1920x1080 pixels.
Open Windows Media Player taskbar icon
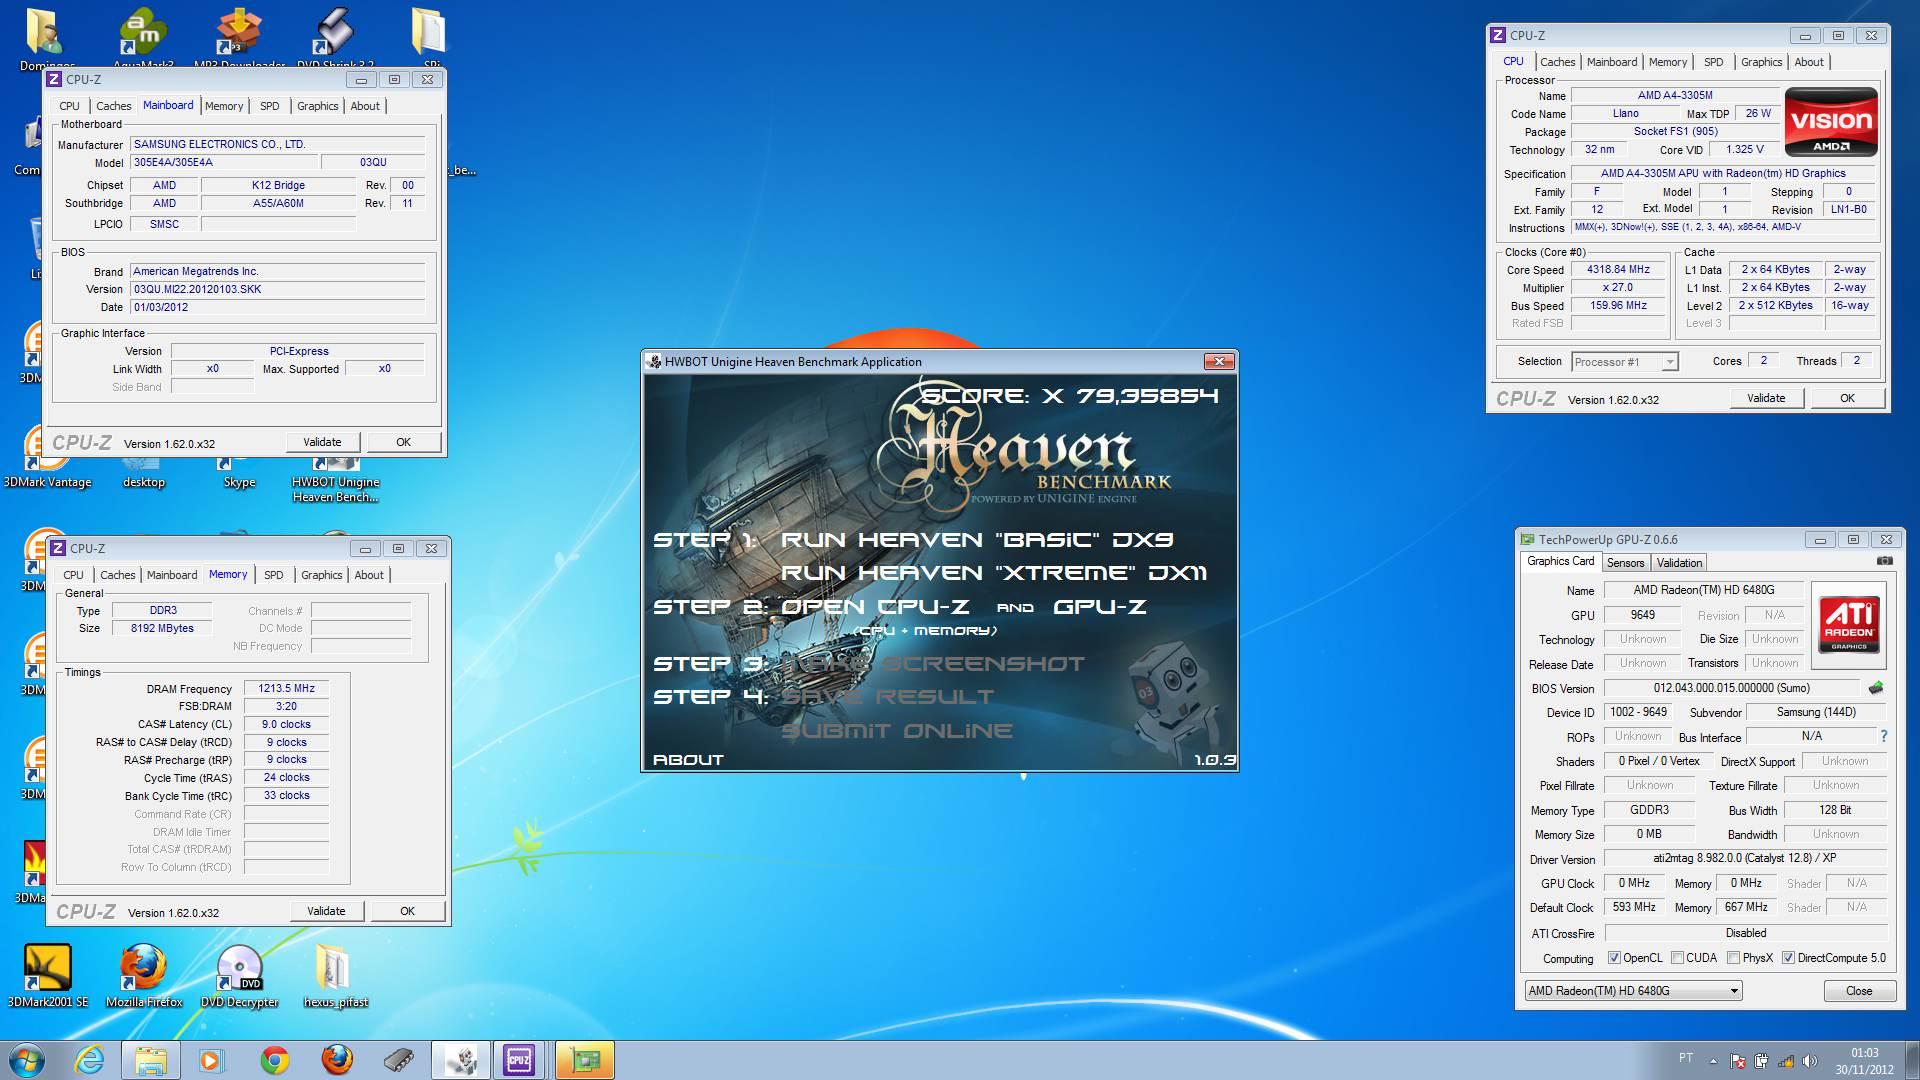click(x=212, y=1060)
